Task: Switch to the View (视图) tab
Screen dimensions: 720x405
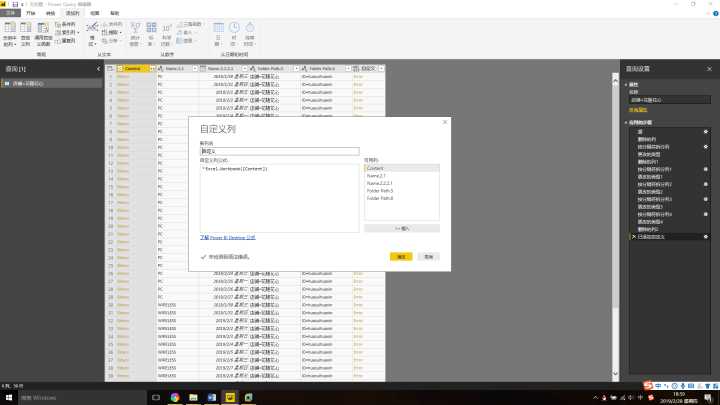Action: point(95,13)
